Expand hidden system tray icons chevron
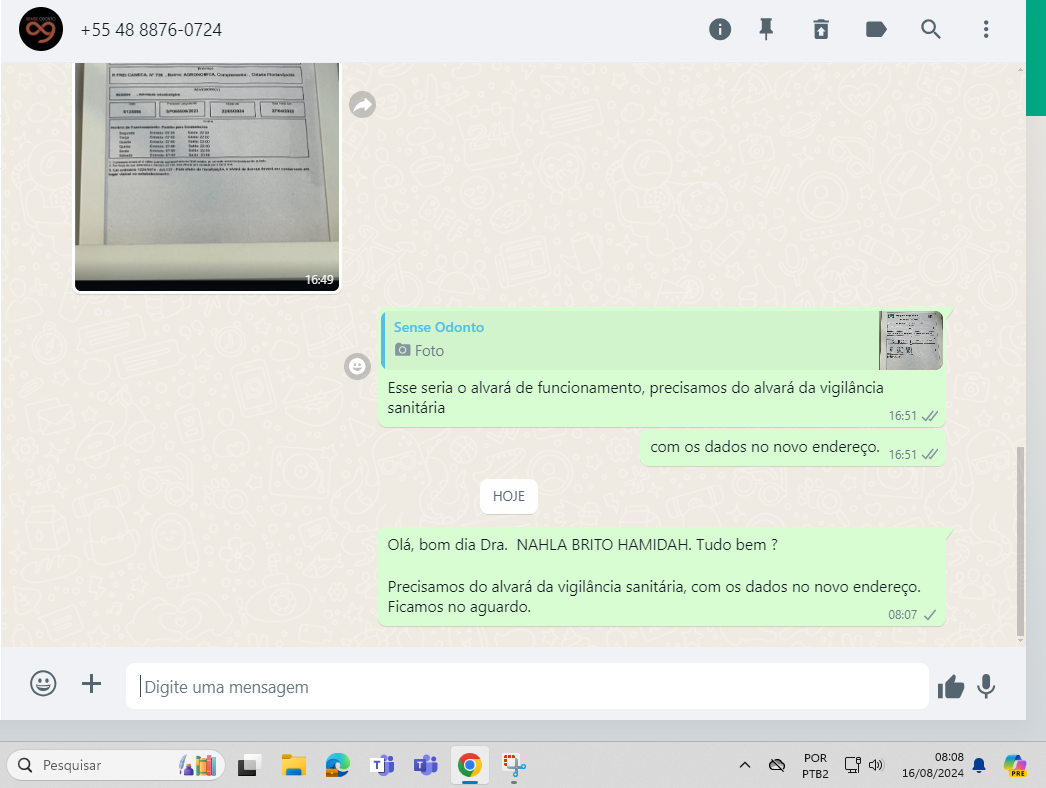 coord(744,766)
